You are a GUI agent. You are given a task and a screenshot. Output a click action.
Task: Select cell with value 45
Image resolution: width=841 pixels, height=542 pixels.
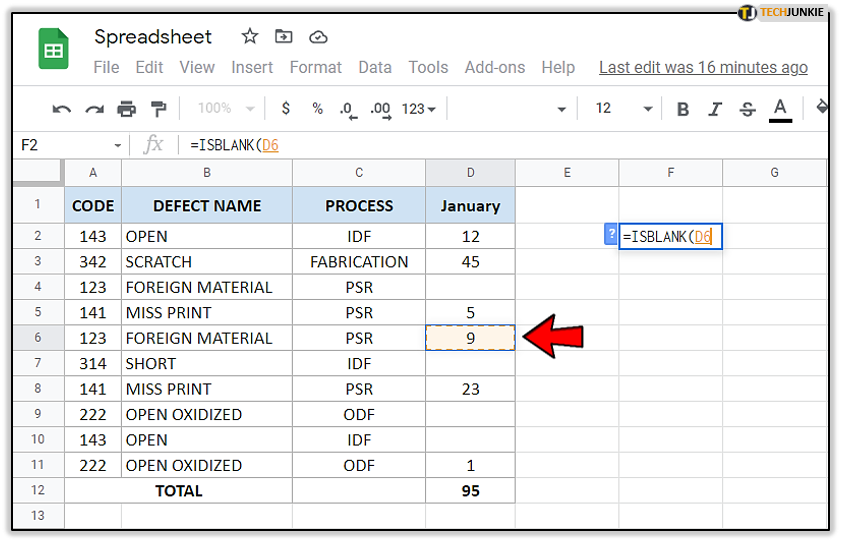(470, 262)
